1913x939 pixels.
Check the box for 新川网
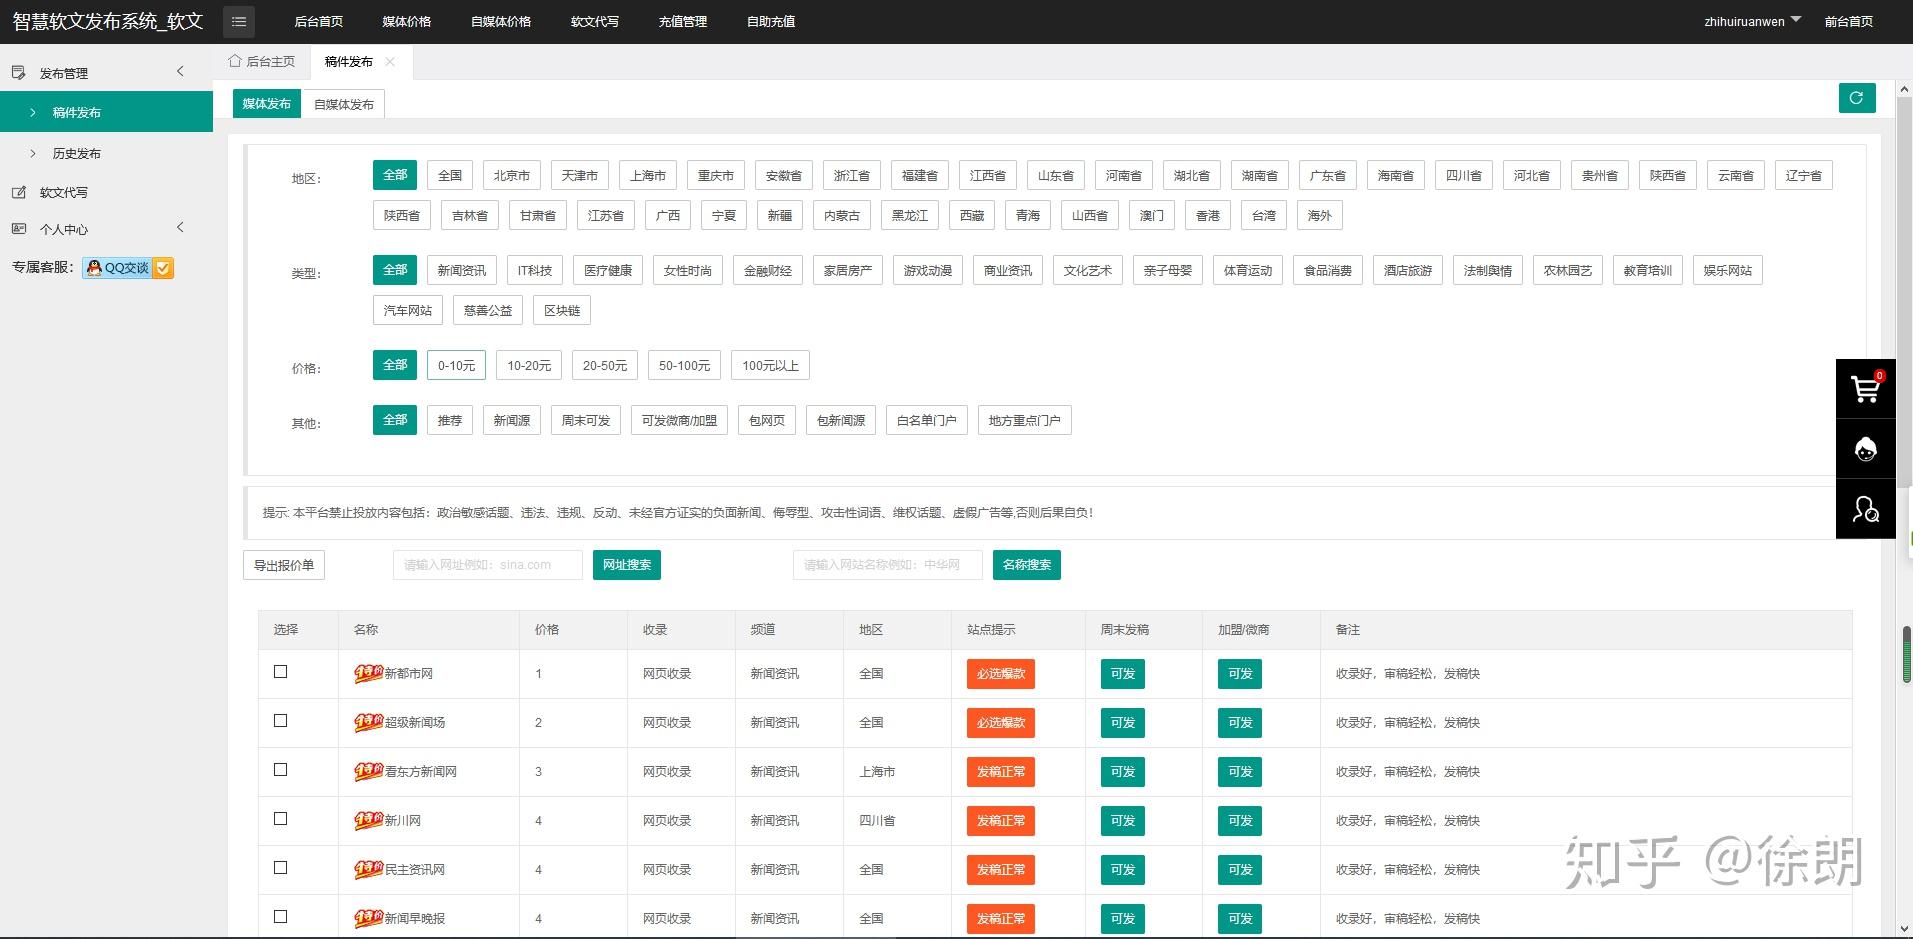(x=281, y=819)
